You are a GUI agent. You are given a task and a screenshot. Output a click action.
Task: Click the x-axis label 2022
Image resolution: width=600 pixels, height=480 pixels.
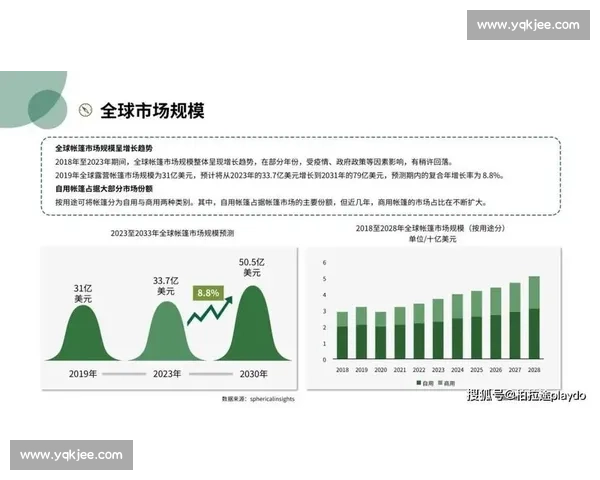(419, 370)
